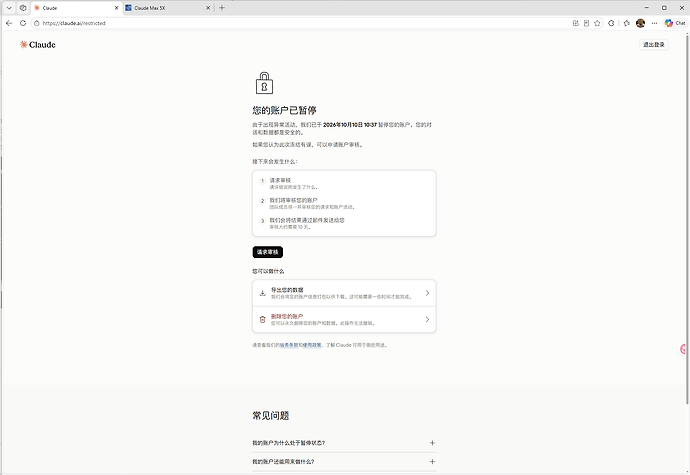690x475 pixels.
Task: Click the Claude logo in page header
Action: 37,44
